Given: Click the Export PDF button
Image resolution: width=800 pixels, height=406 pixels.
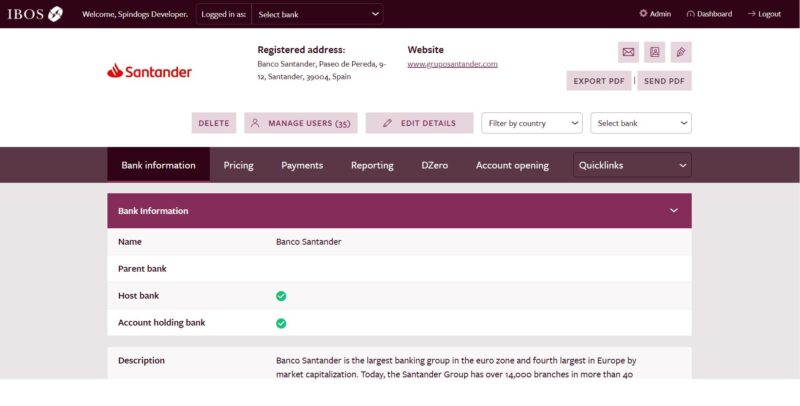Looking at the screenshot, I should [x=598, y=81].
